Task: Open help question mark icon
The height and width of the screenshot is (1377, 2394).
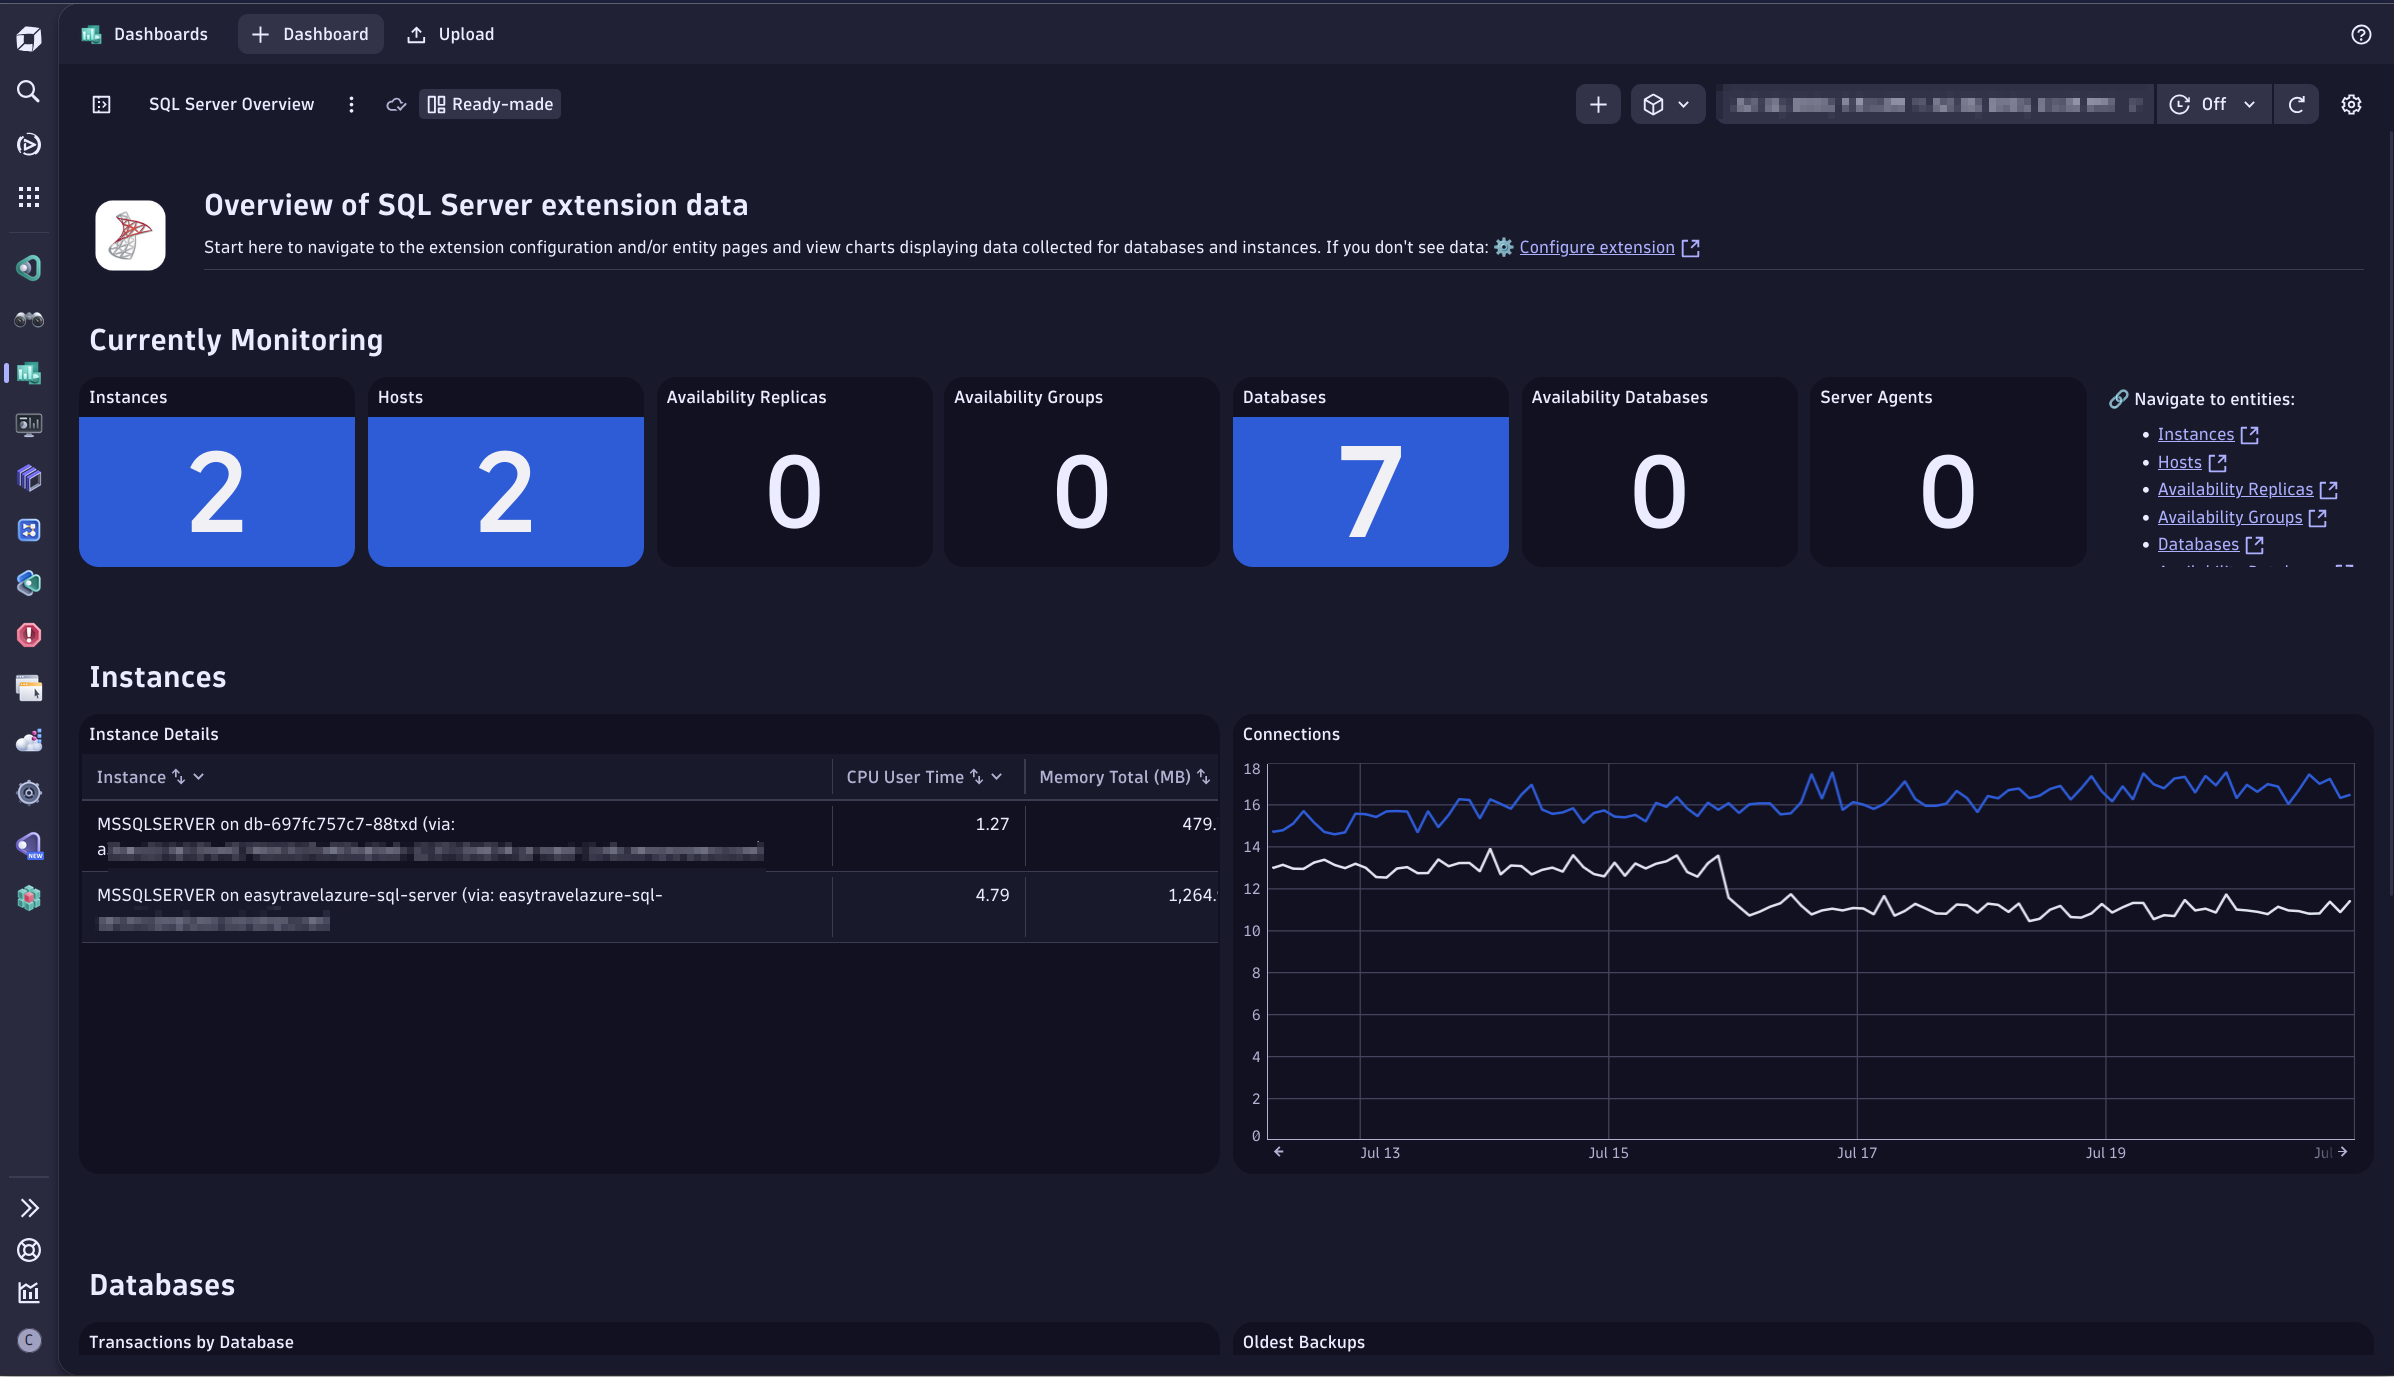Action: coord(2361,35)
